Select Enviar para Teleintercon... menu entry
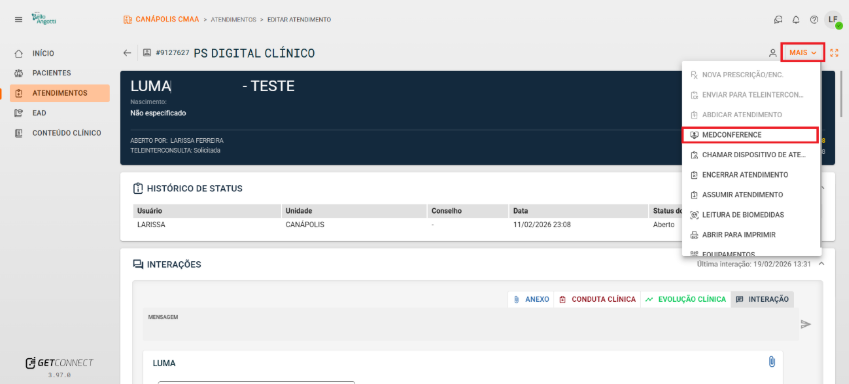 751,95
